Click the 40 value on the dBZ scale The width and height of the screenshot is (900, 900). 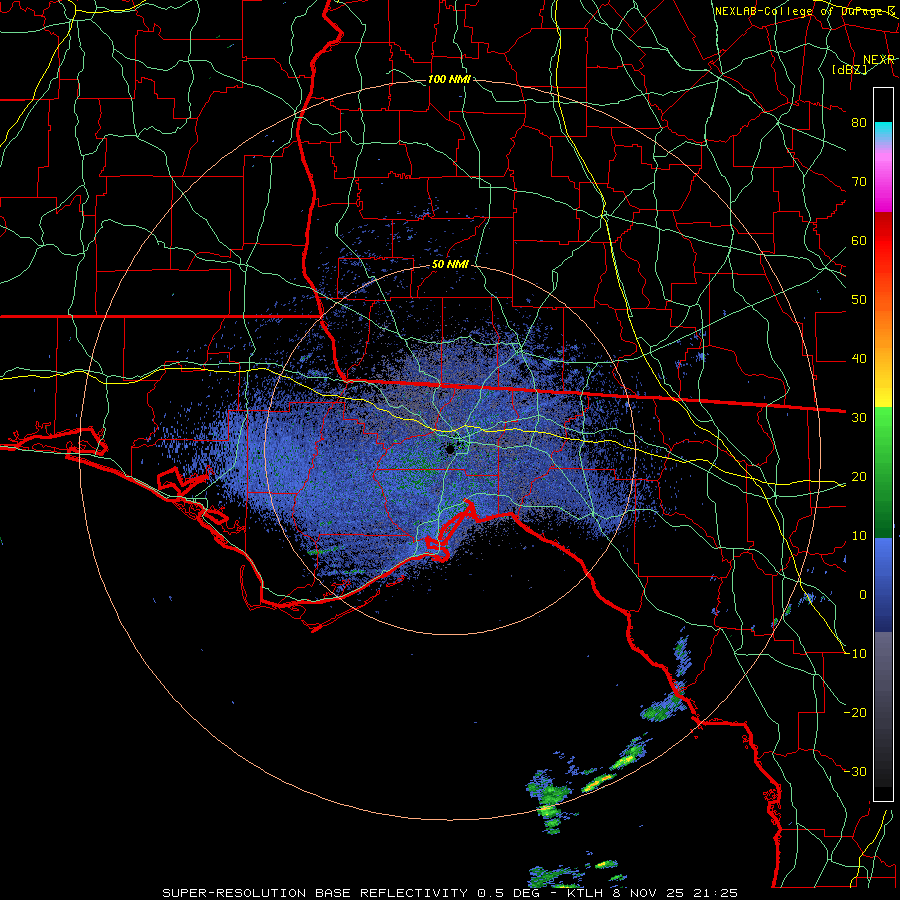[859, 359]
